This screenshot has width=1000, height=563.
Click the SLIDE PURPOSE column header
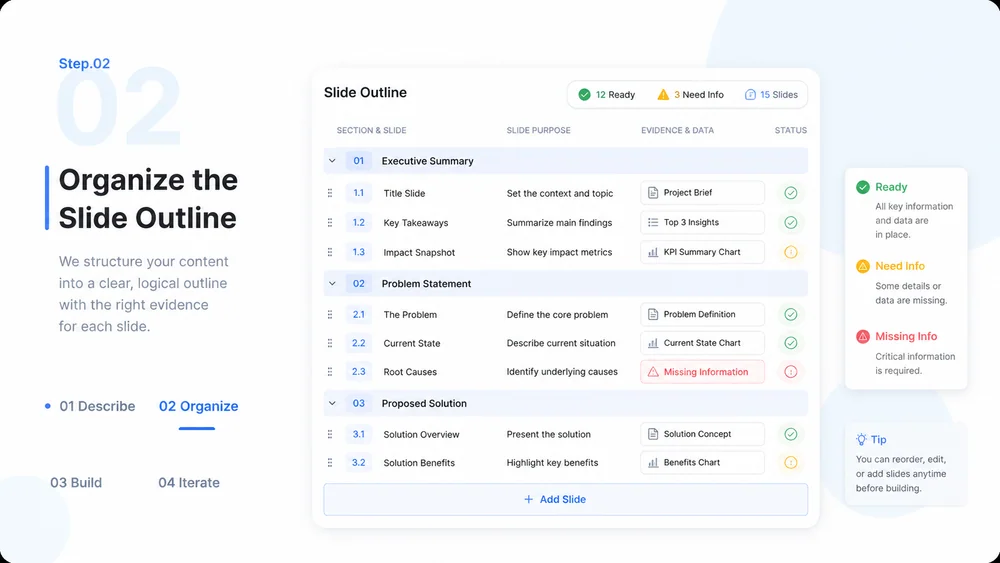538,130
